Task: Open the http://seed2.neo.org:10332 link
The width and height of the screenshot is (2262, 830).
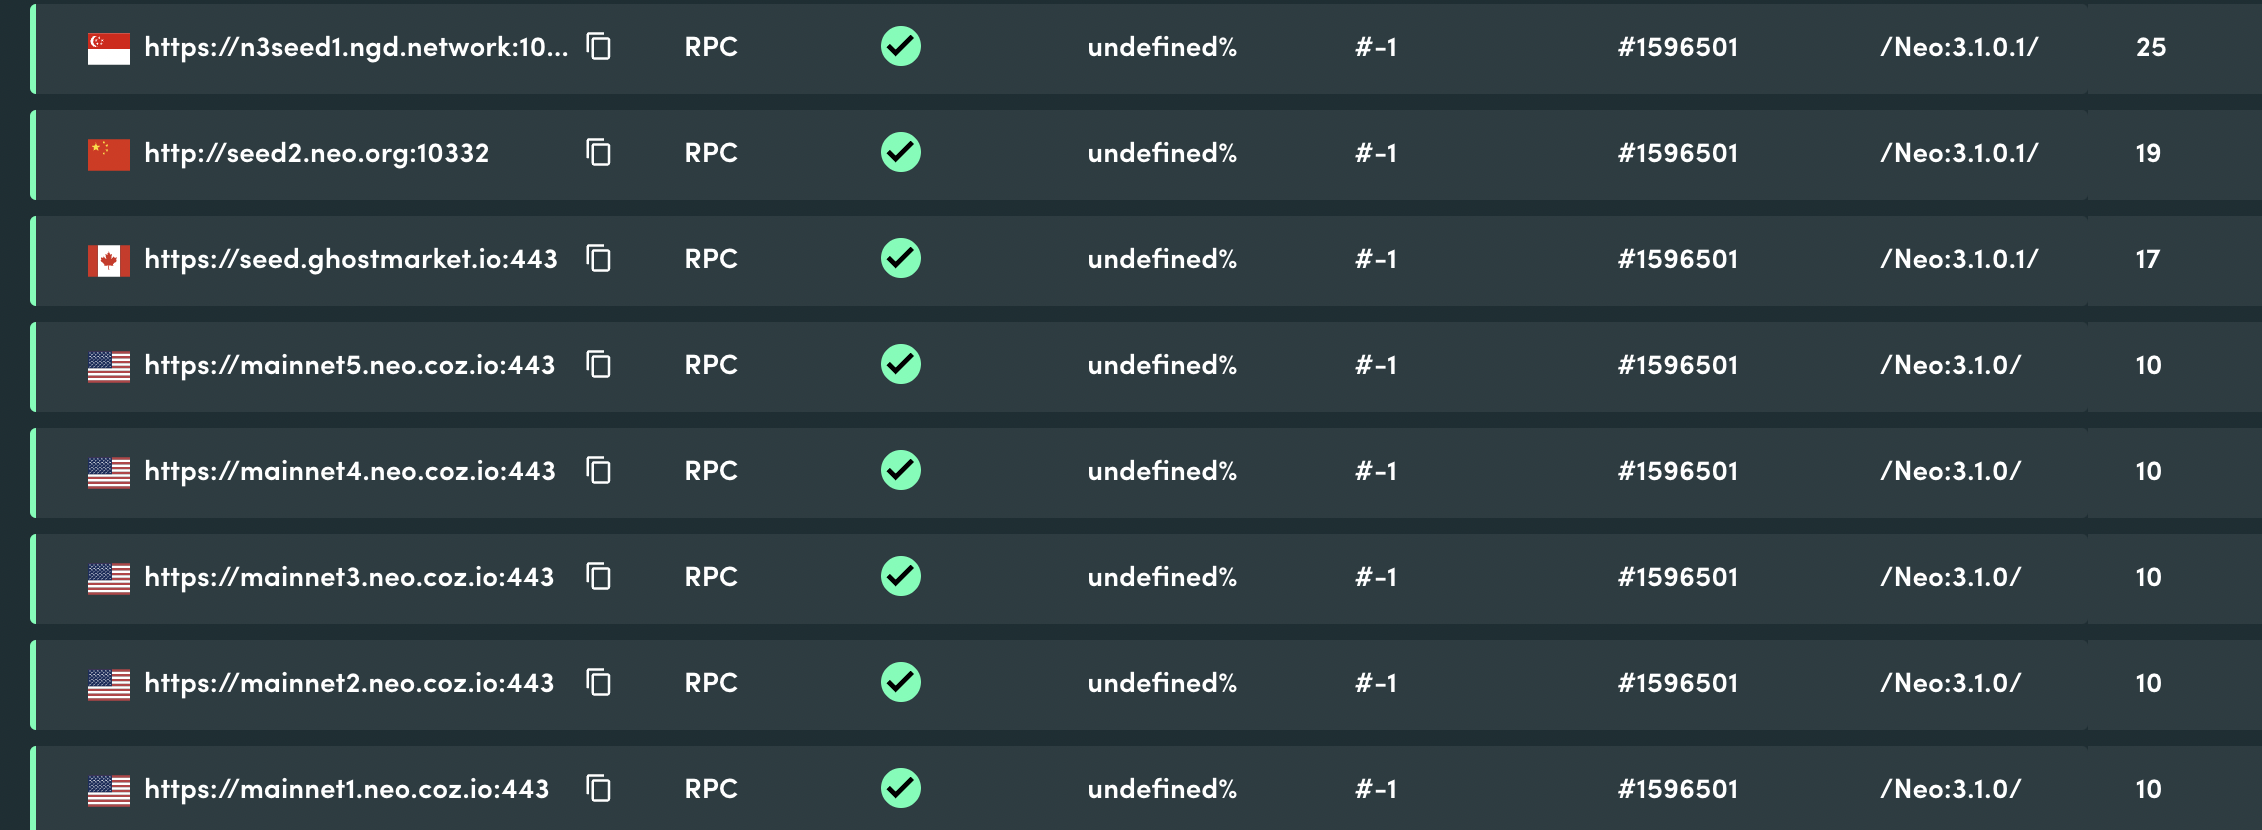Action: point(317,153)
